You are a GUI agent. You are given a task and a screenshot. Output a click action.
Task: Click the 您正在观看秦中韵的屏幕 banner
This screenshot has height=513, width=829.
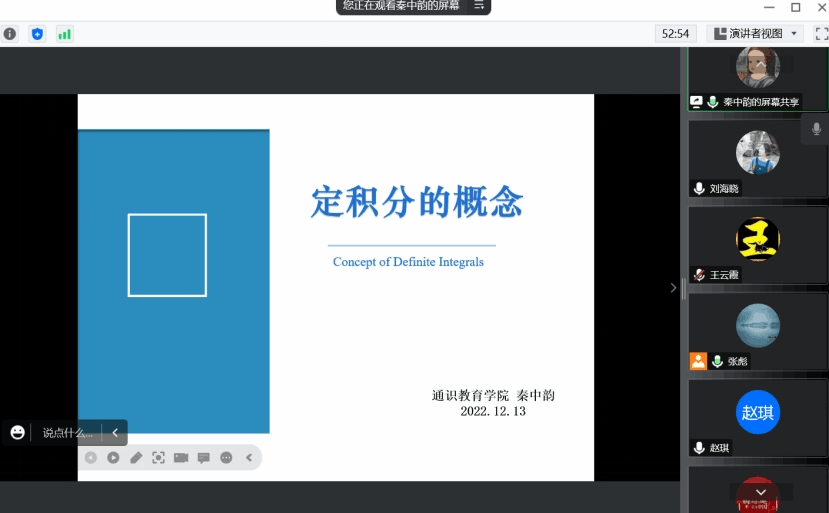[x=401, y=5]
